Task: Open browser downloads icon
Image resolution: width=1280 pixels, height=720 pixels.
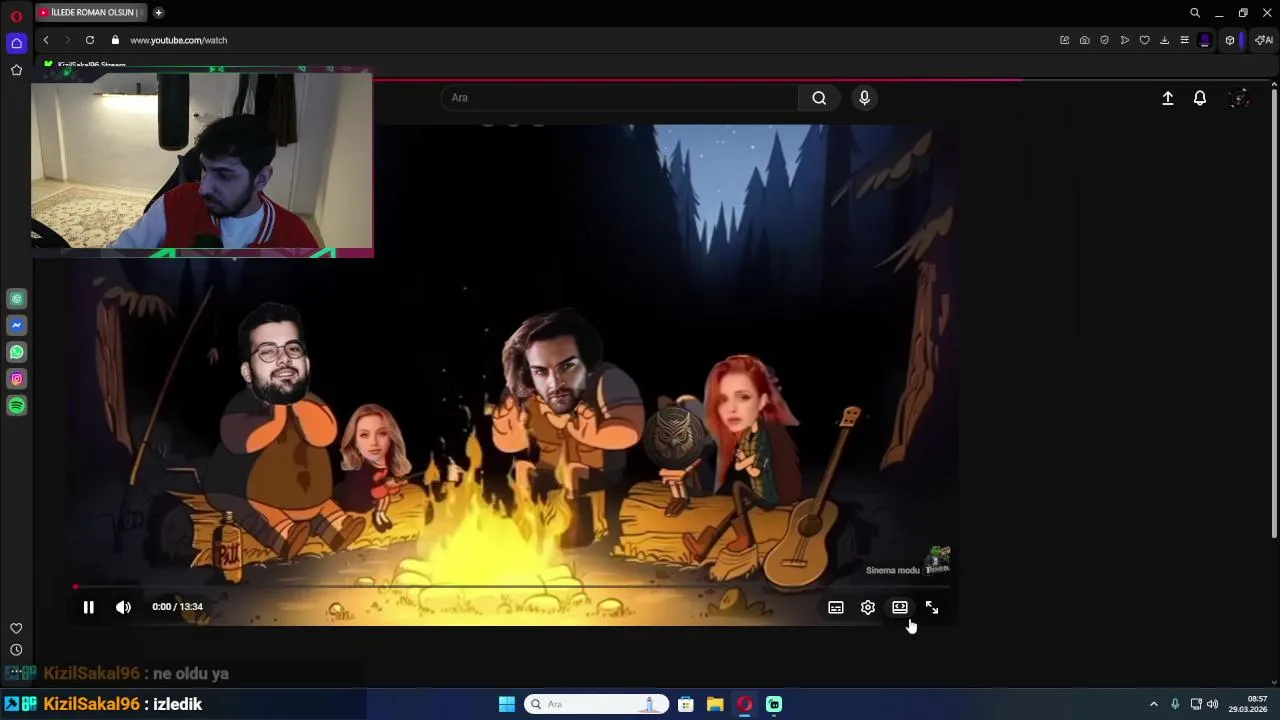Action: click(x=1164, y=40)
